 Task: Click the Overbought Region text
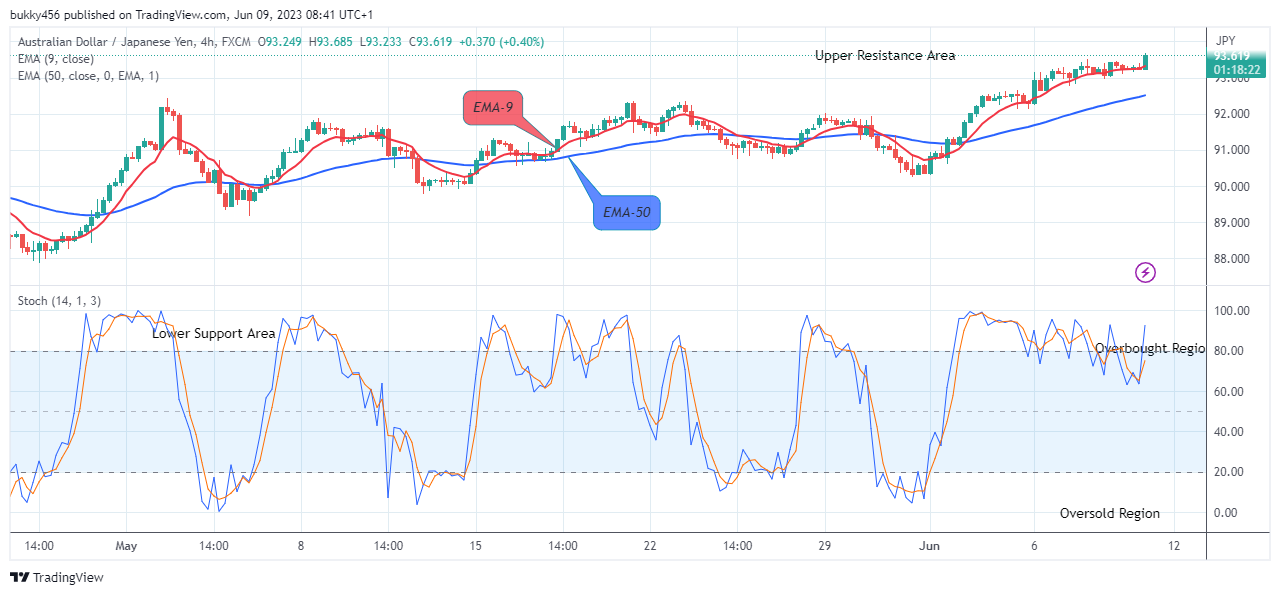[1150, 349]
